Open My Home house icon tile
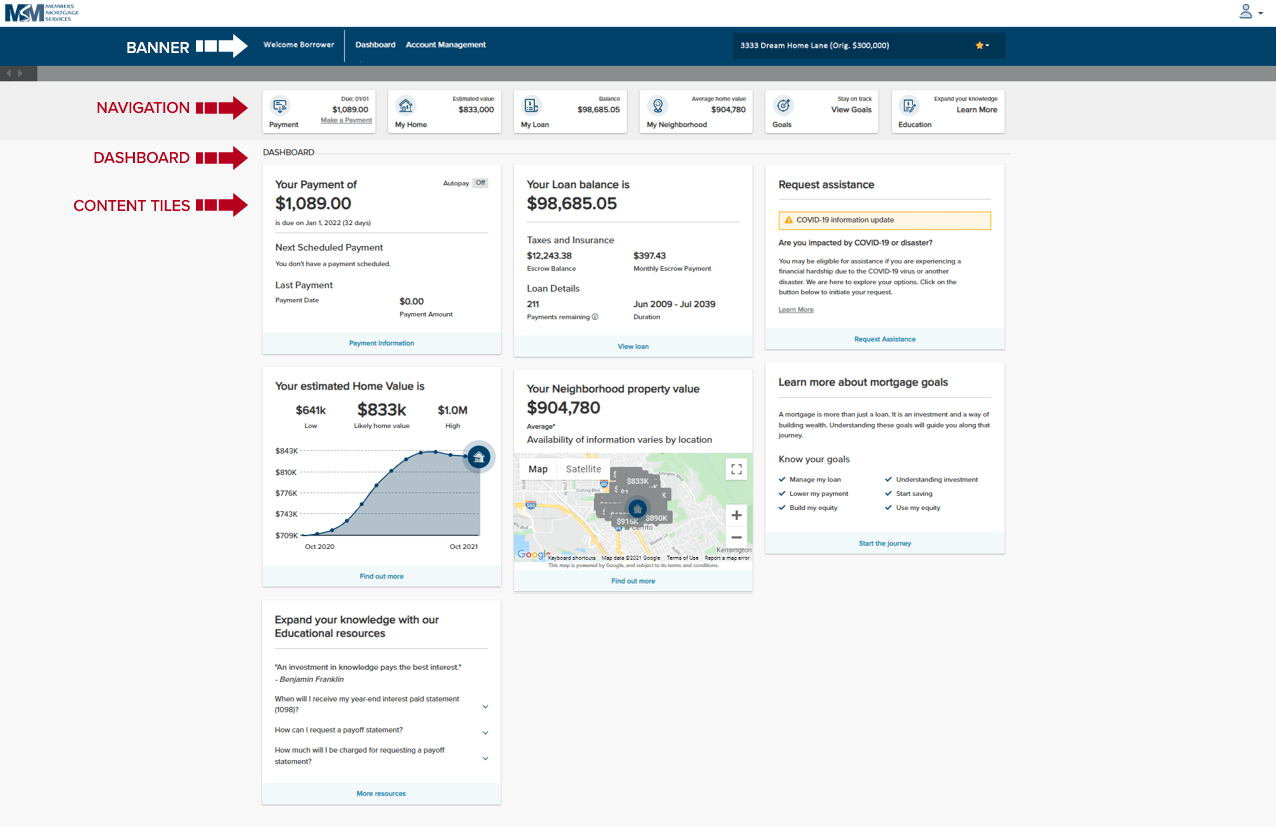This screenshot has width=1276, height=827. click(x=406, y=106)
